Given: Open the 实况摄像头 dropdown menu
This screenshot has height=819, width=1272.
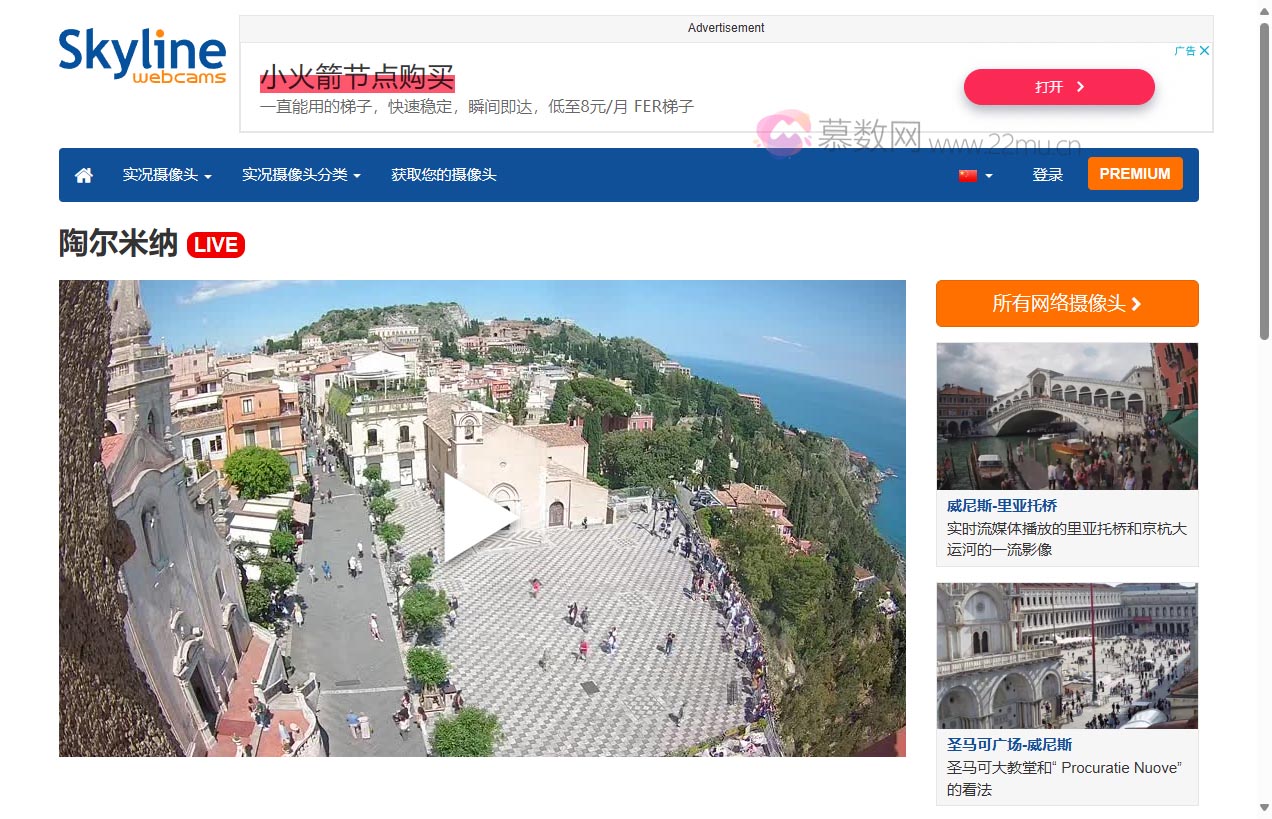Looking at the screenshot, I should click(161, 174).
